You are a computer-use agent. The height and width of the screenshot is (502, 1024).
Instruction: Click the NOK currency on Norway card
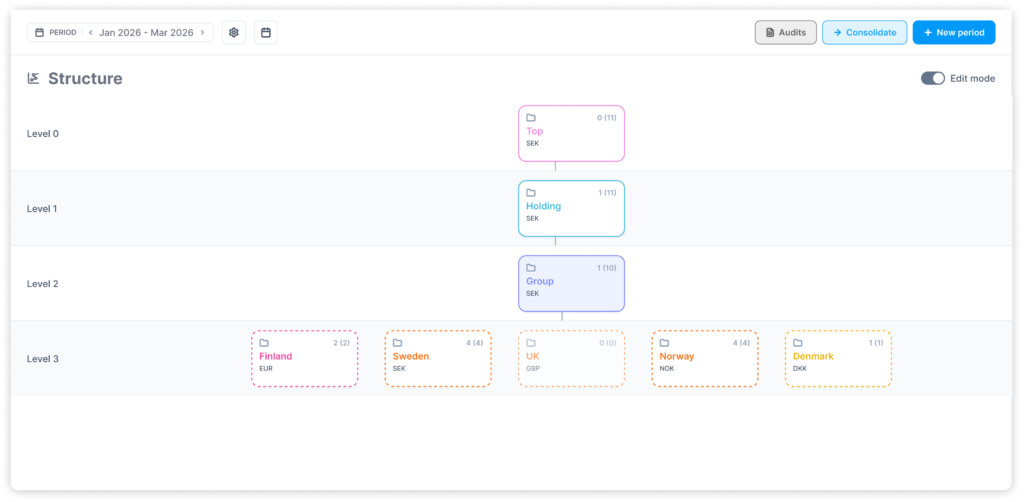pyautogui.click(x=667, y=368)
